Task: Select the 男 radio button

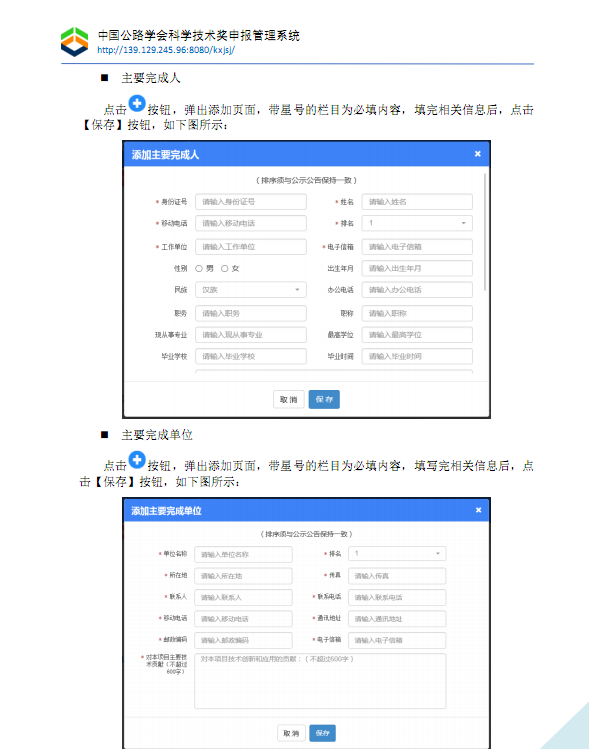Action: [x=199, y=268]
